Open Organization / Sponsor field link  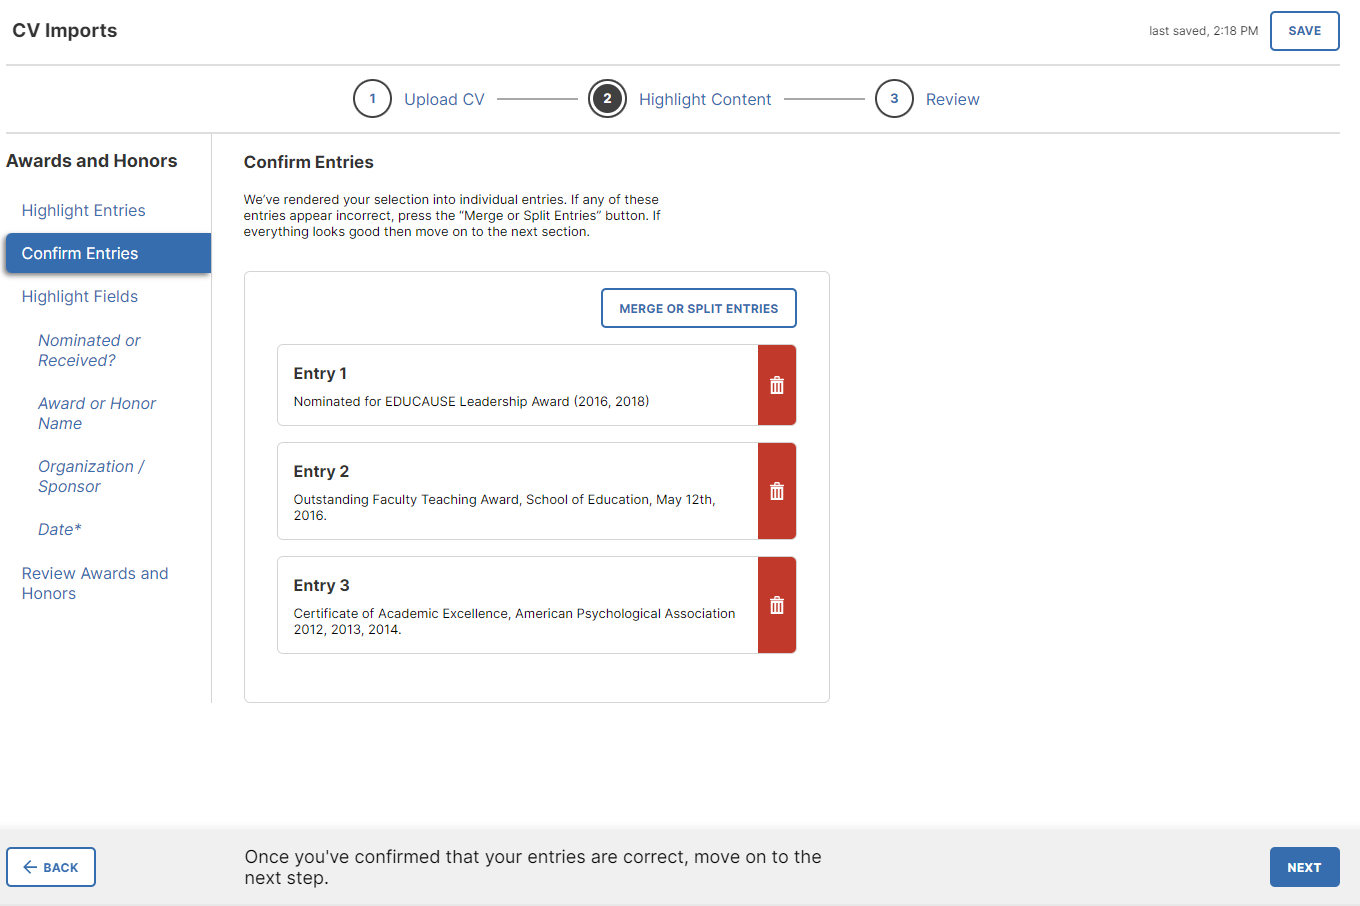click(x=91, y=476)
